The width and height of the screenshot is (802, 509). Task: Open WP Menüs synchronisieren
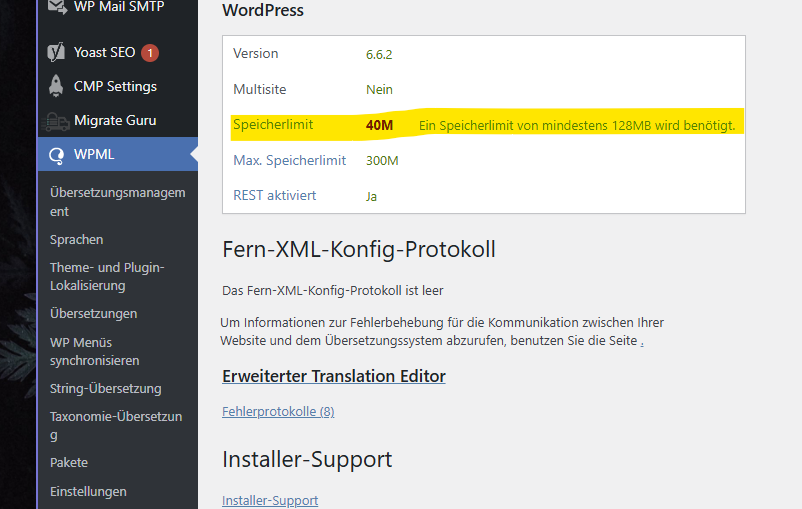pos(95,351)
